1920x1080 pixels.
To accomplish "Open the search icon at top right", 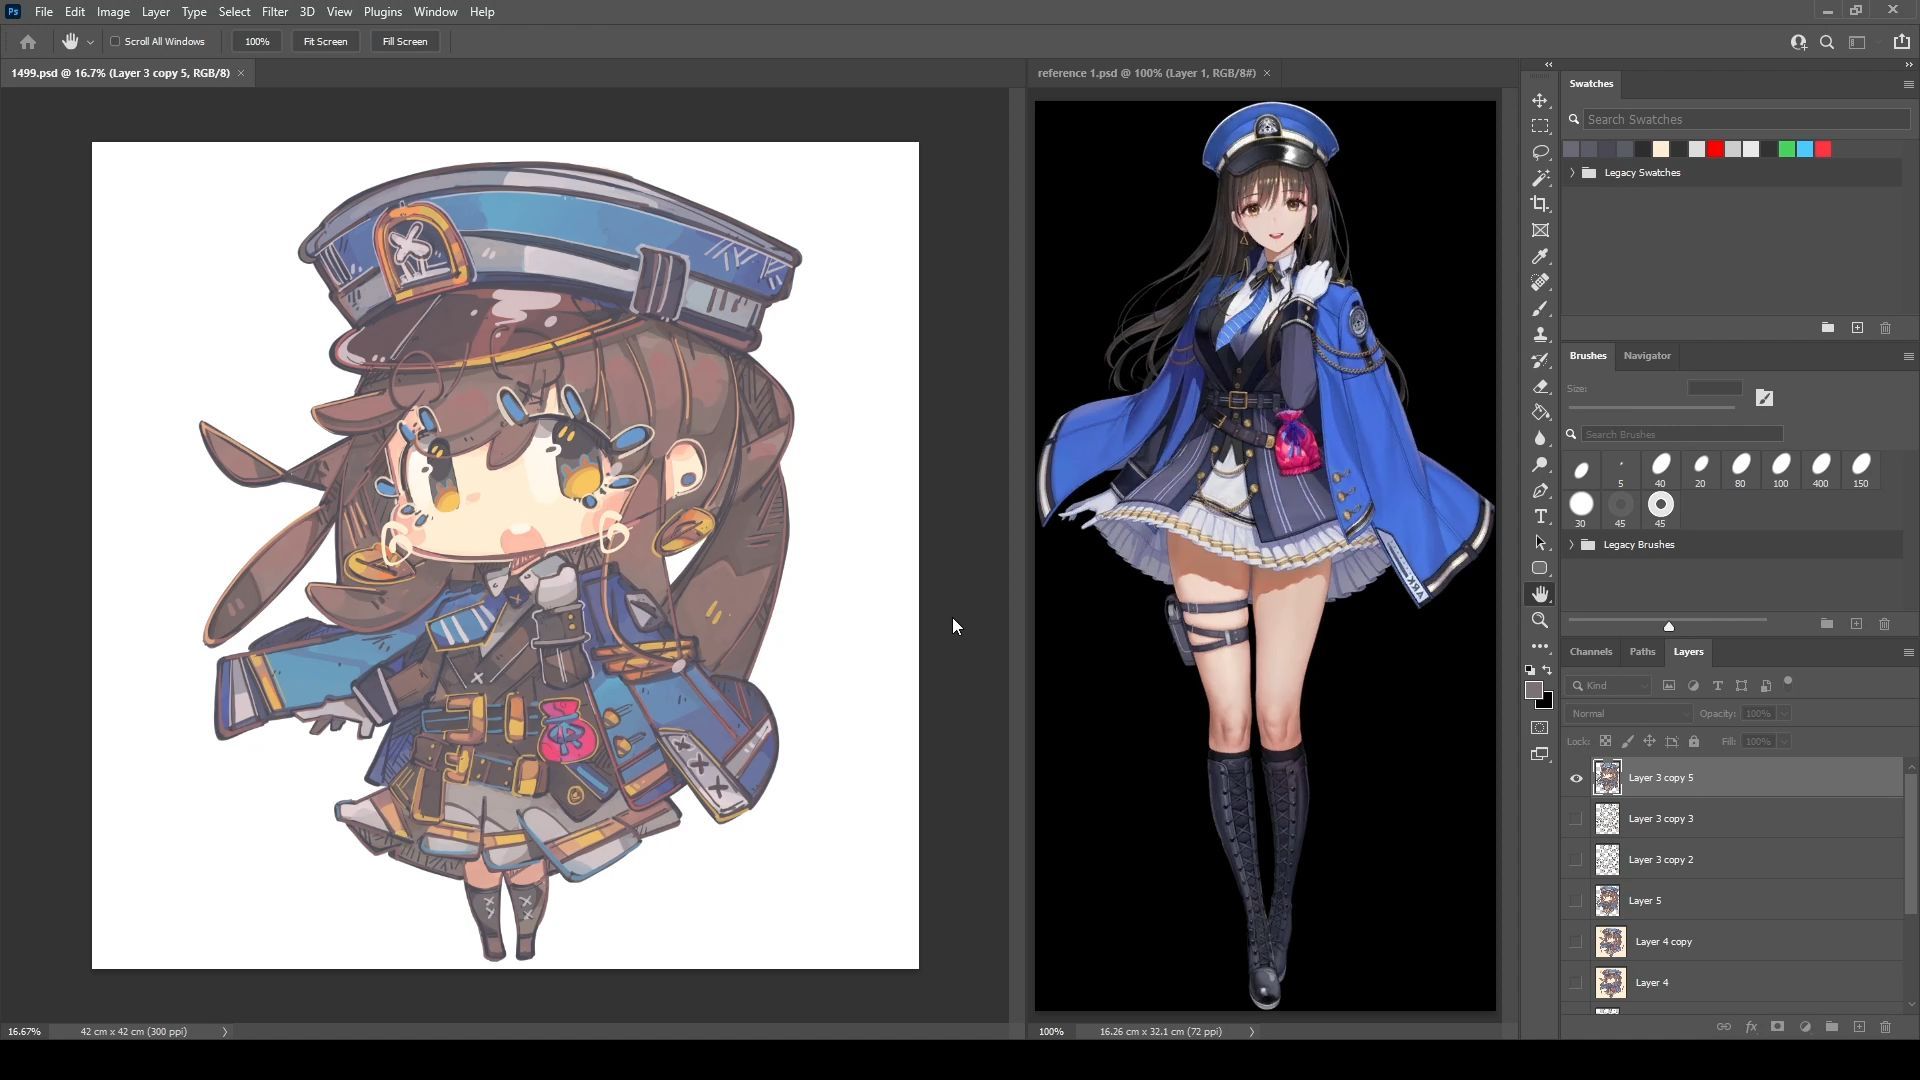I will [1827, 42].
